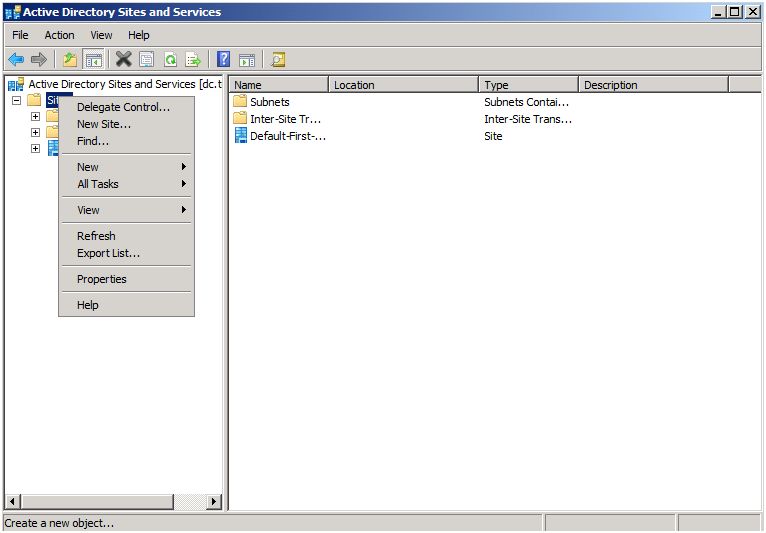The width and height of the screenshot is (766, 533).
Task: Click the tree pane scrollbar right arrow
Action: click(213, 501)
